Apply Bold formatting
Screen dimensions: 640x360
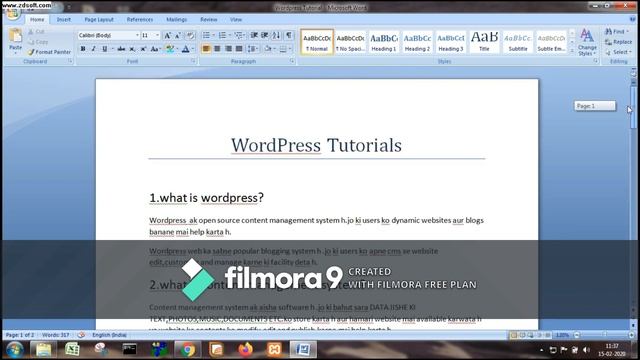point(83,49)
